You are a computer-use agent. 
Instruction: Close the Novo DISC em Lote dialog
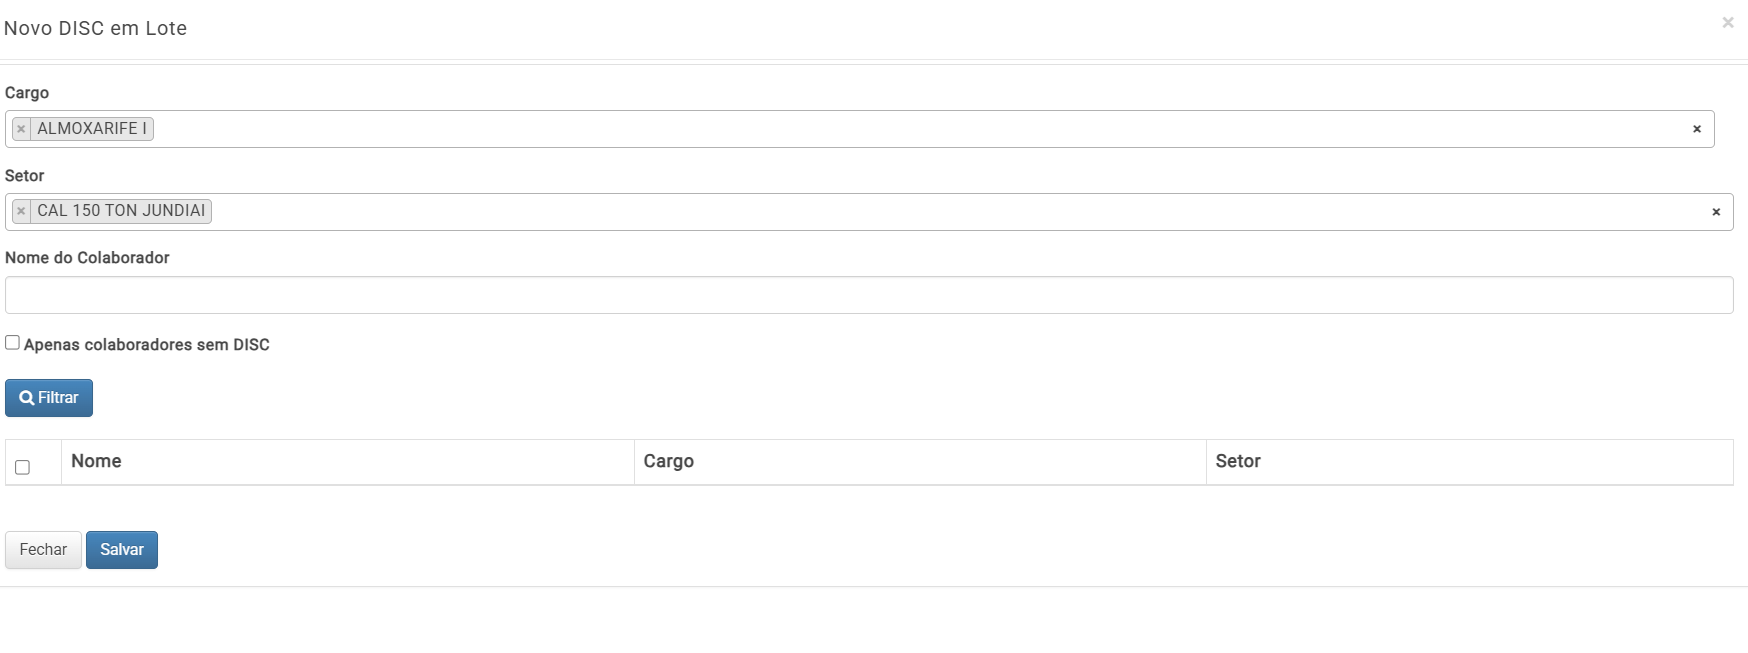point(1727,23)
